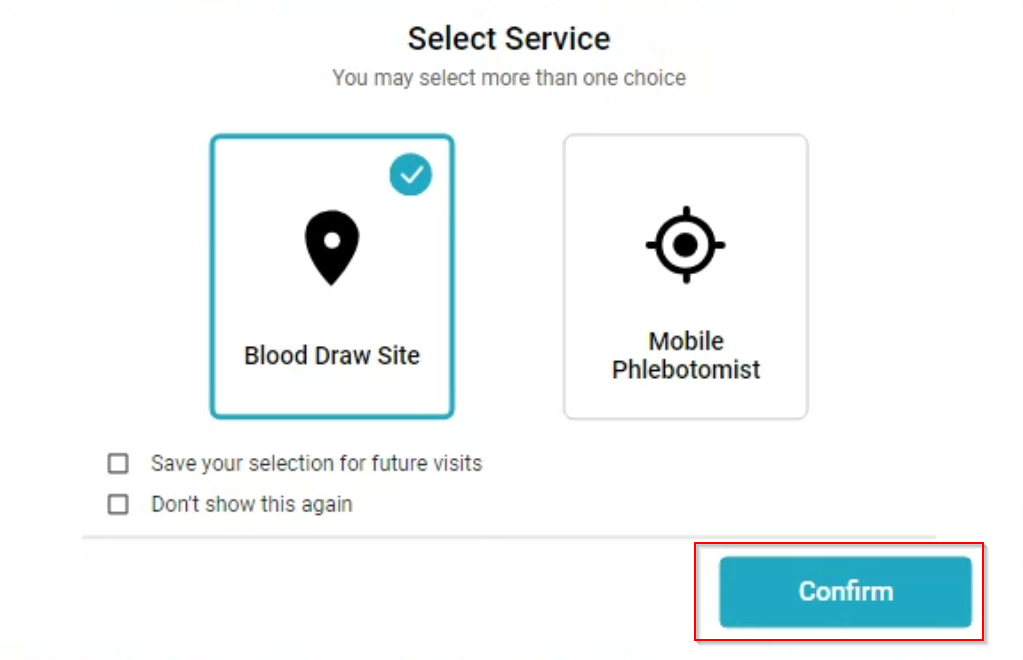Click the Select Service heading
Image resolution: width=1023 pixels, height=660 pixels.
click(x=509, y=39)
